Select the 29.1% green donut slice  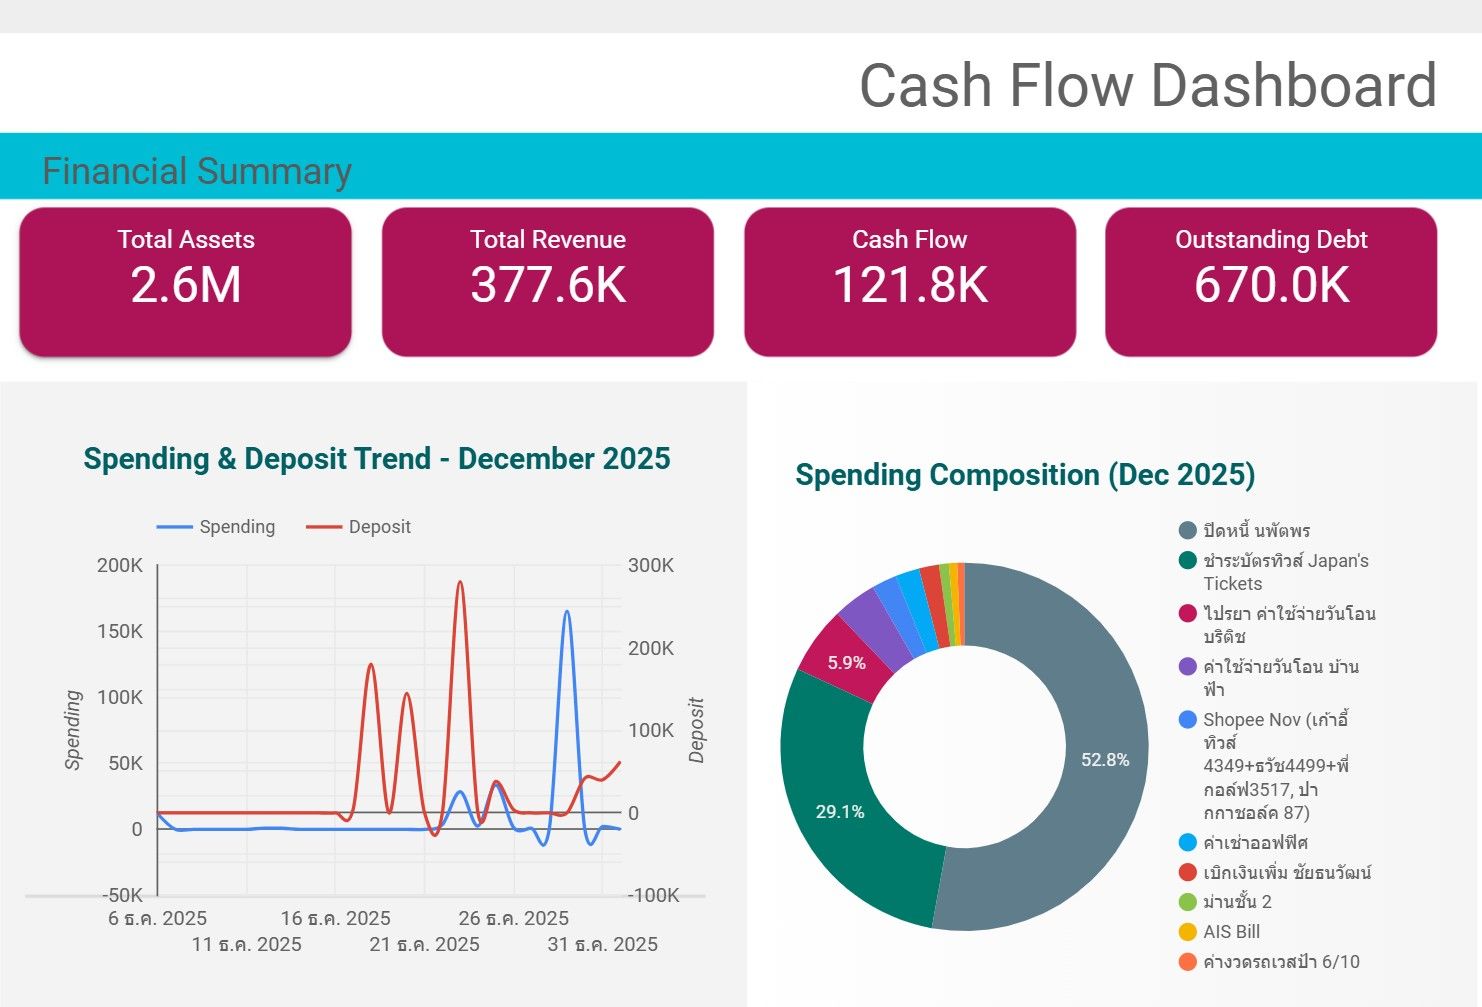840,811
